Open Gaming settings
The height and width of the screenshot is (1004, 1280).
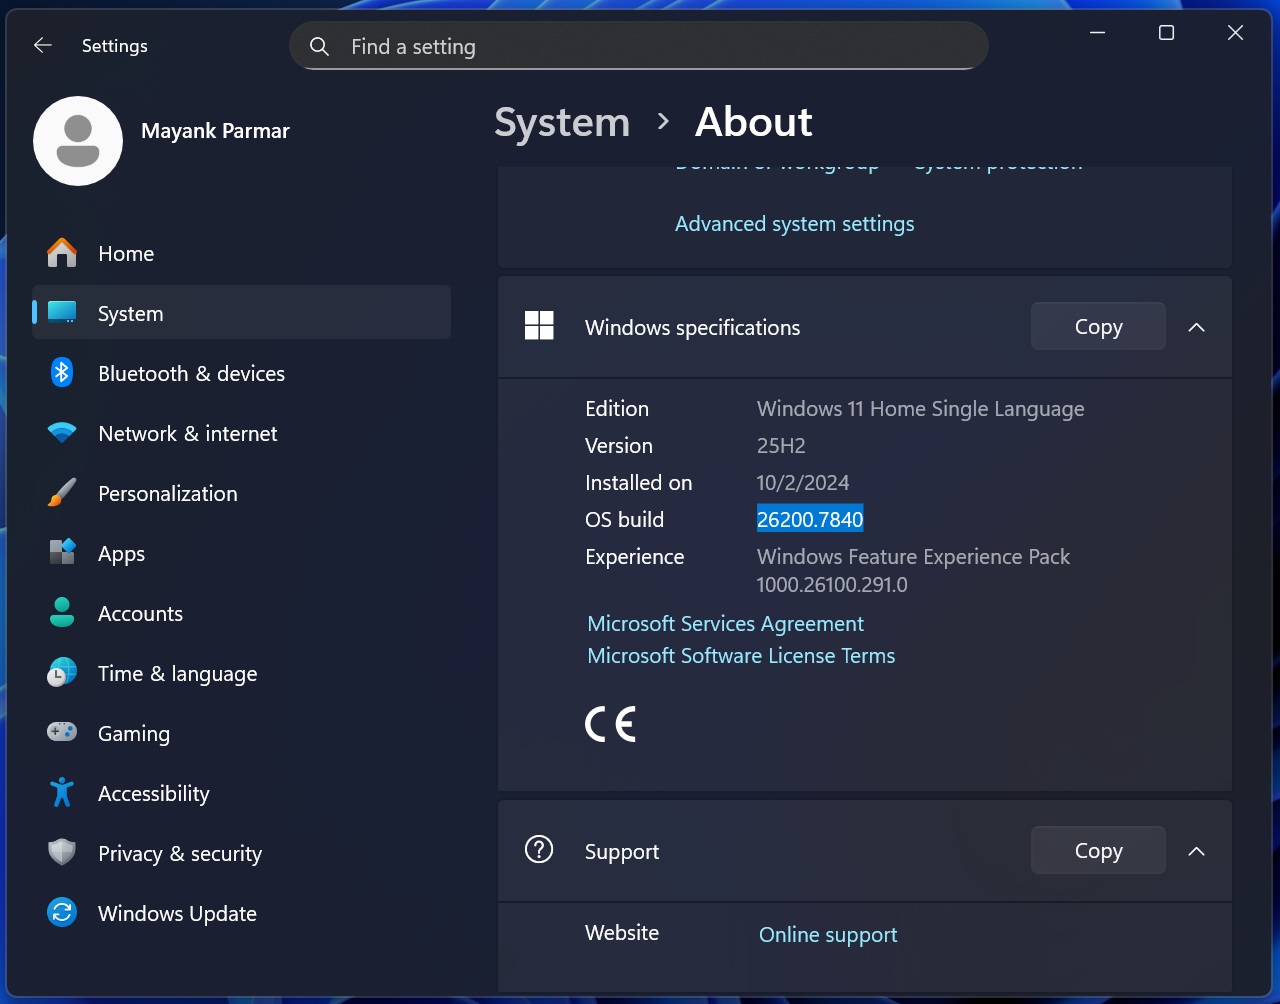tap(133, 733)
